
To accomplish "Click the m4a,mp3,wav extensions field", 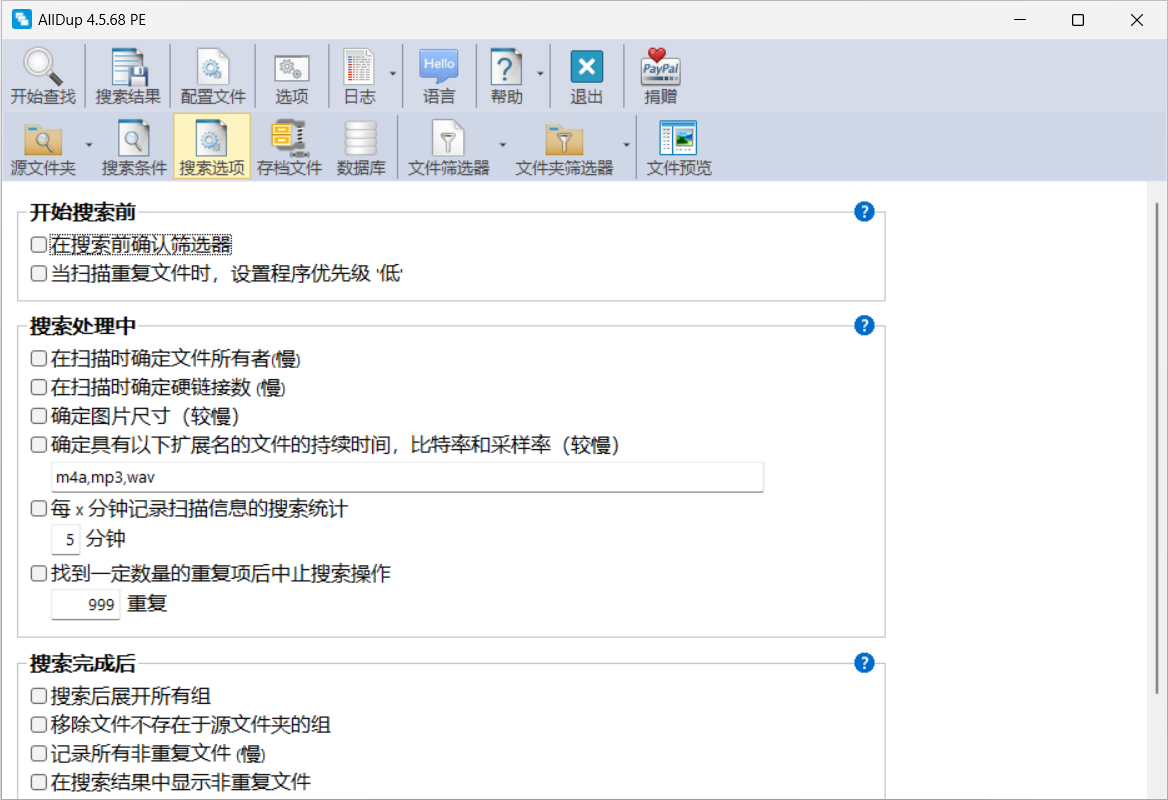I will coord(407,477).
